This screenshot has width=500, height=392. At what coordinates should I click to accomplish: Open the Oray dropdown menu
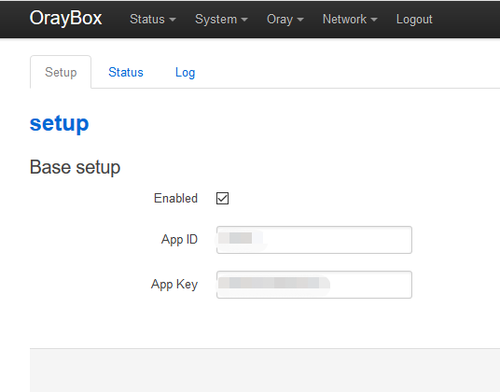tap(285, 19)
